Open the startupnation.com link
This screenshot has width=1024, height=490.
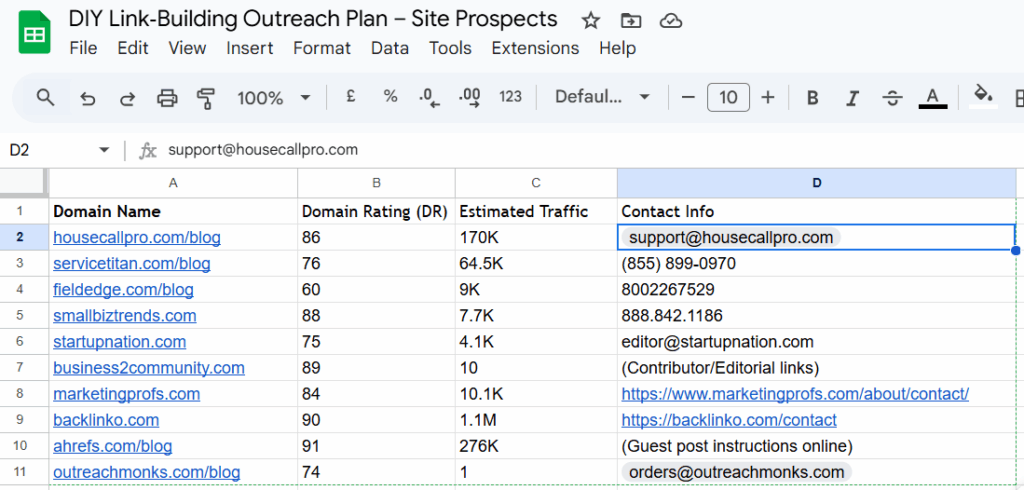tap(120, 342)
